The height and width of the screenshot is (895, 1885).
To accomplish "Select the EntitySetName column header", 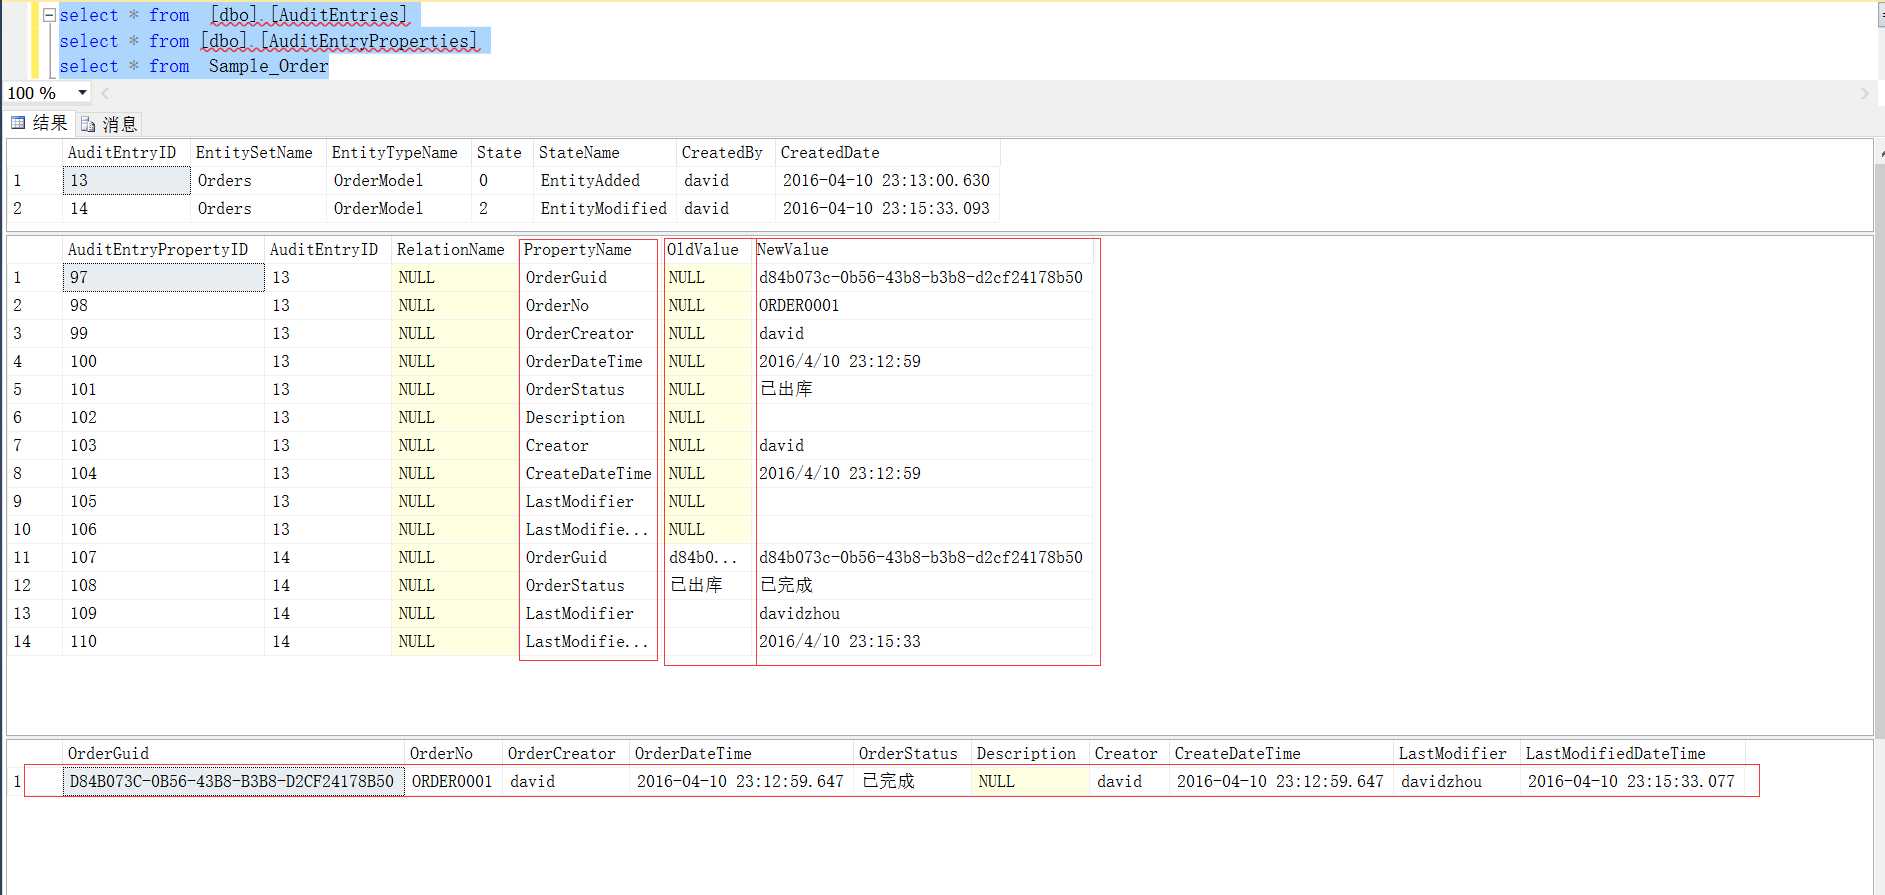I will [258, 153].
